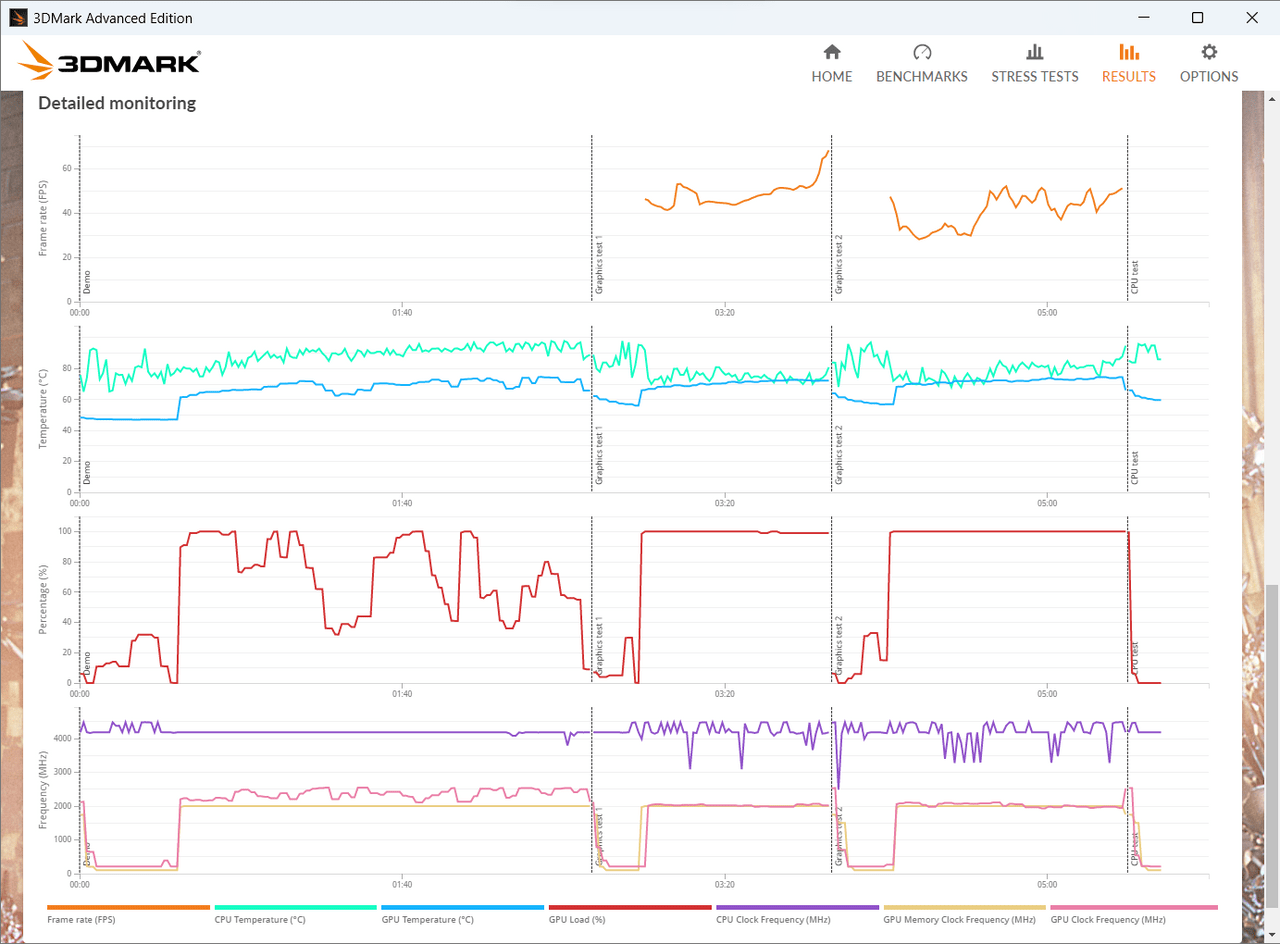Open the Options gear icon

click(x=1209, y=52)
